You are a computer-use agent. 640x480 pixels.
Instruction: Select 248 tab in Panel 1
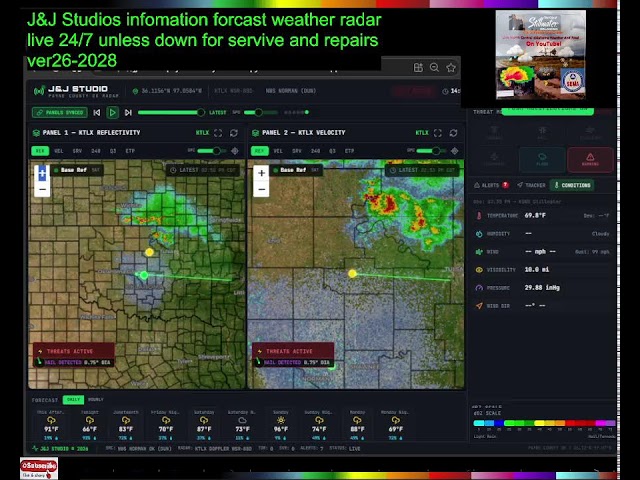[x=96, y=151]
